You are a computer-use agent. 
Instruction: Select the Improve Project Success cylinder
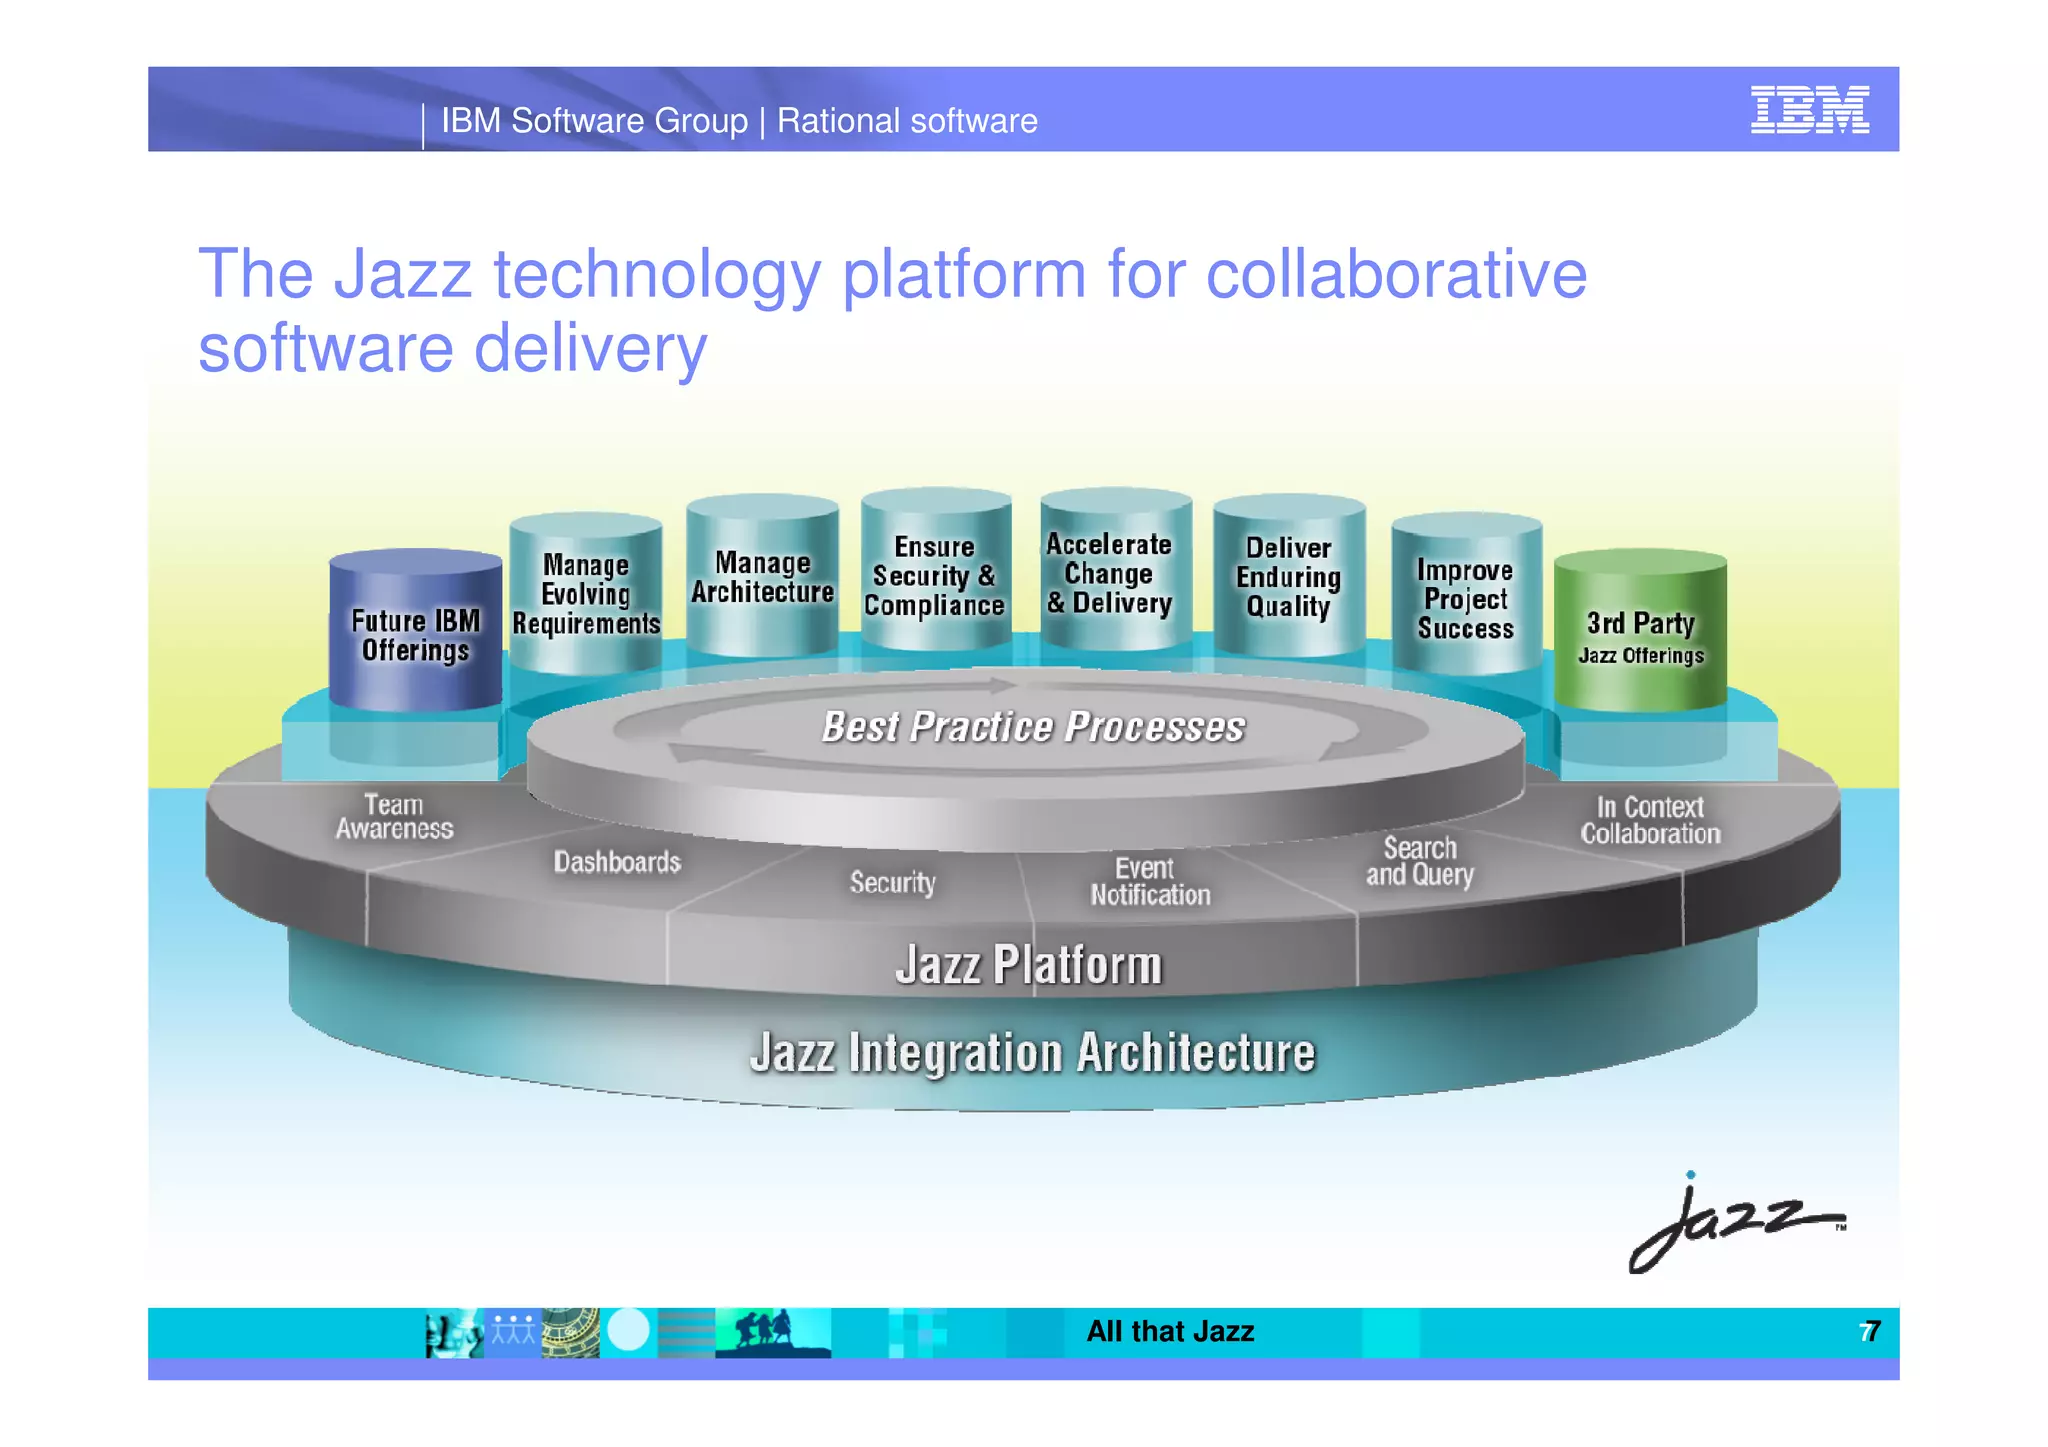(1466, 594)
